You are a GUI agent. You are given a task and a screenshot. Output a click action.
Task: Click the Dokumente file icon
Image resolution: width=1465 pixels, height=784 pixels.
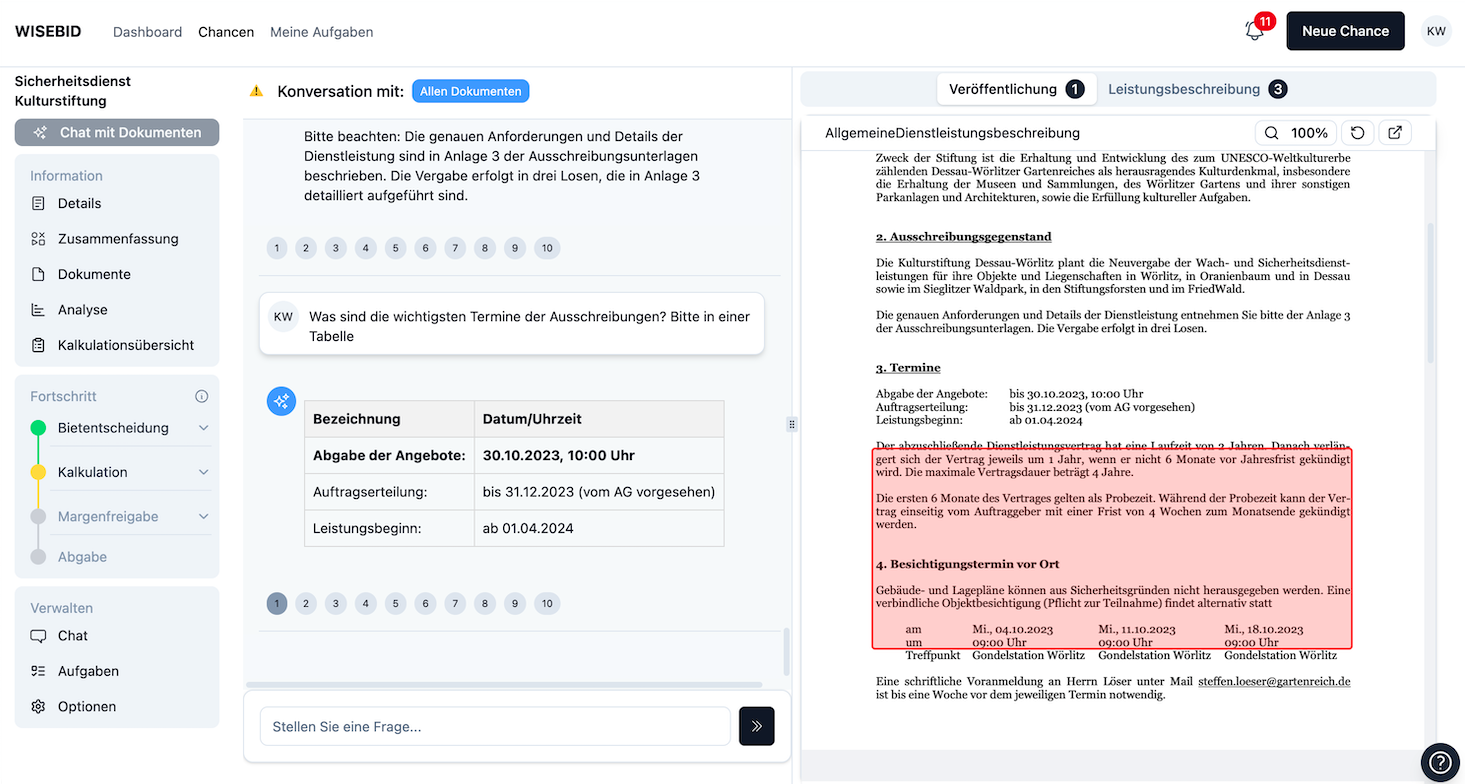38,274
